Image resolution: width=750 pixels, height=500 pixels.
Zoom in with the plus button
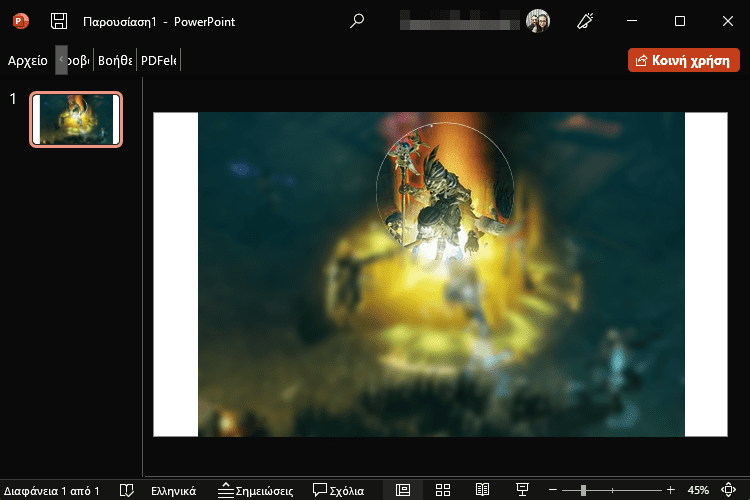point(671,490)
